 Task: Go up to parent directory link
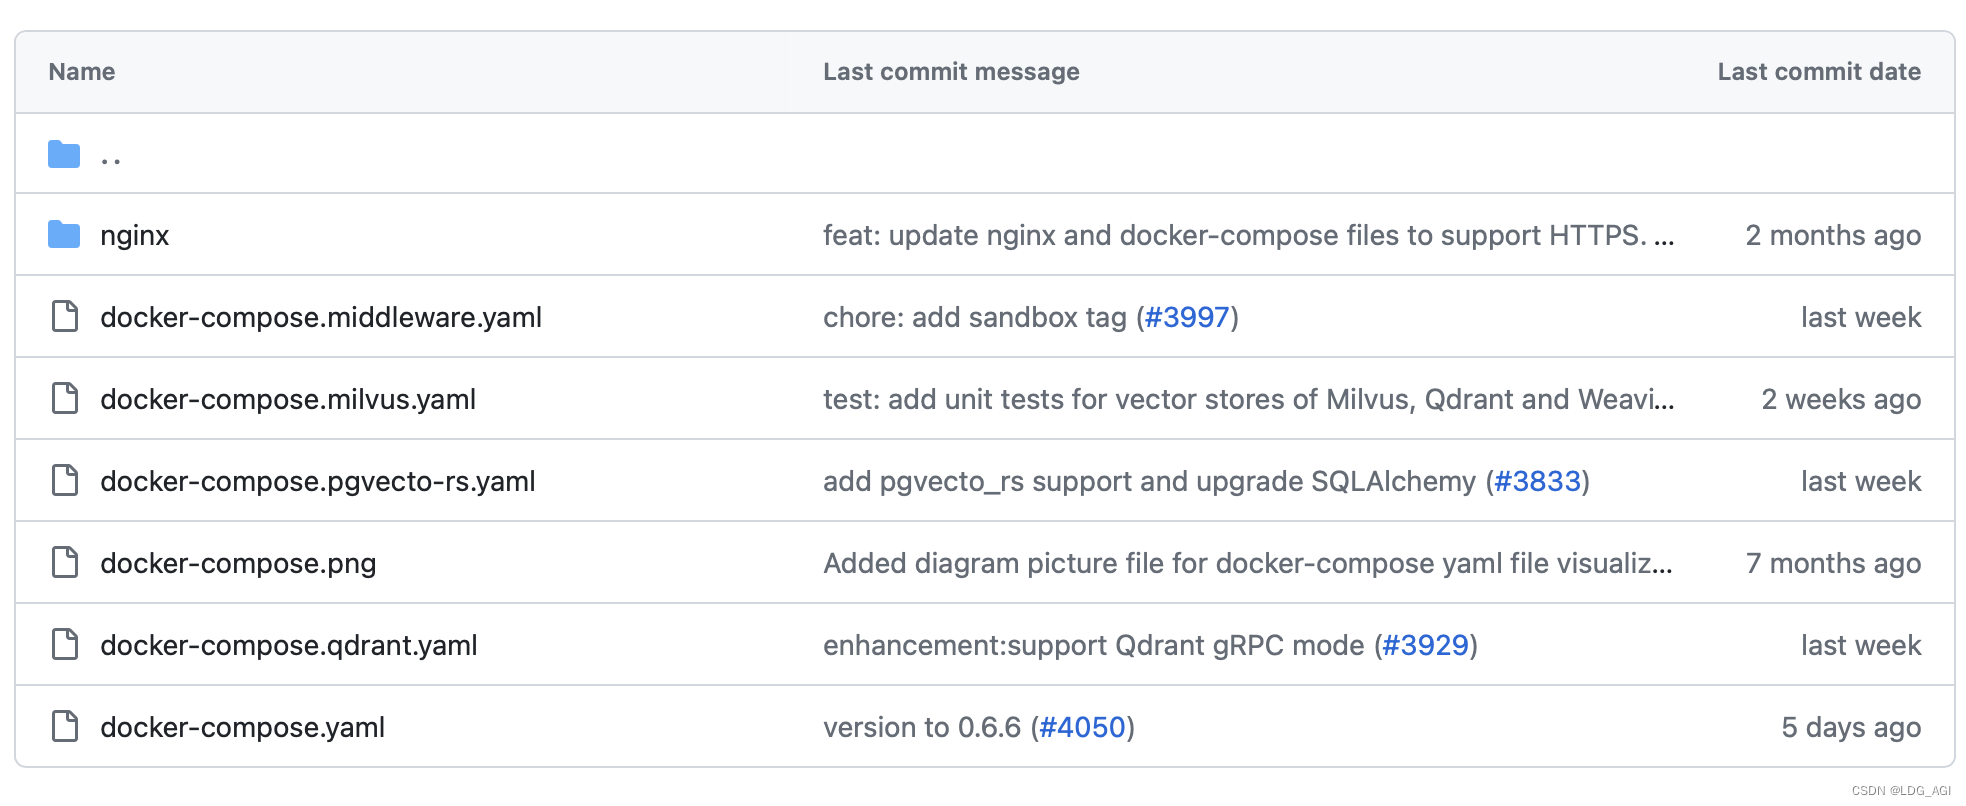(x=111, y=156)
